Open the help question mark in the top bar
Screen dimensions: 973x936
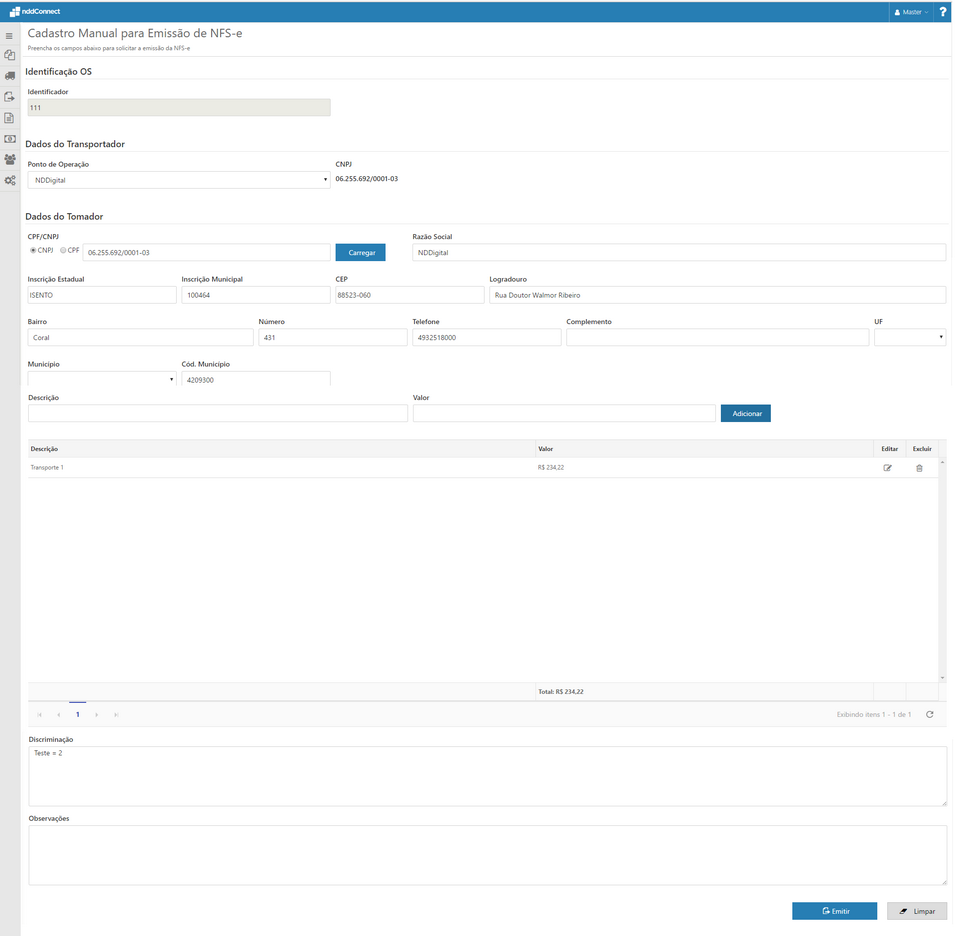point(941,11)
